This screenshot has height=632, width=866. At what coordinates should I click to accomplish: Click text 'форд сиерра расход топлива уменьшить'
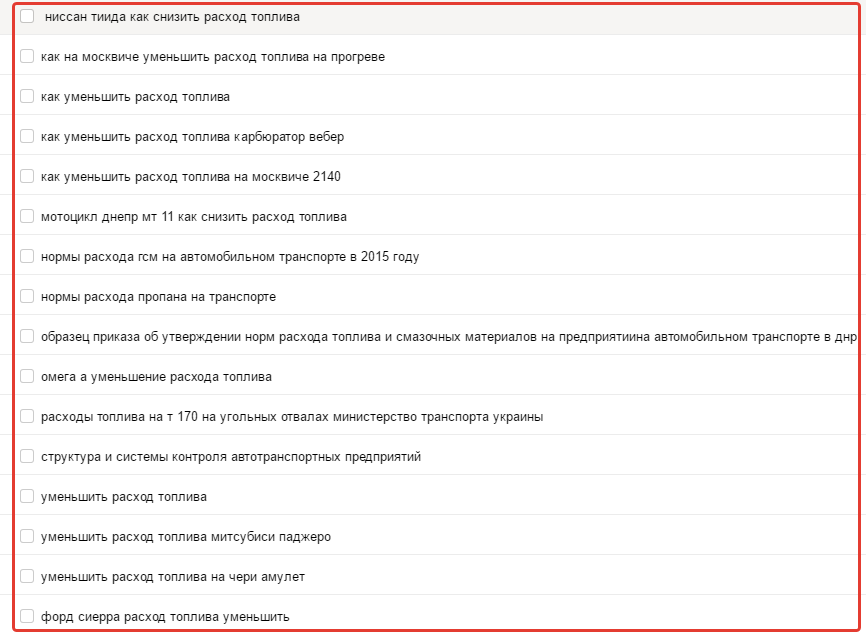point(165,617)
